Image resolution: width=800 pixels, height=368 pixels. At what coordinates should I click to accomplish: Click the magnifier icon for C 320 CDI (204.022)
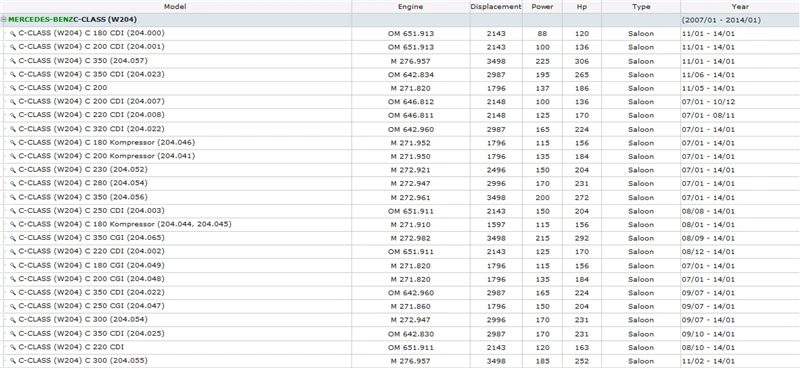[13, 129]
